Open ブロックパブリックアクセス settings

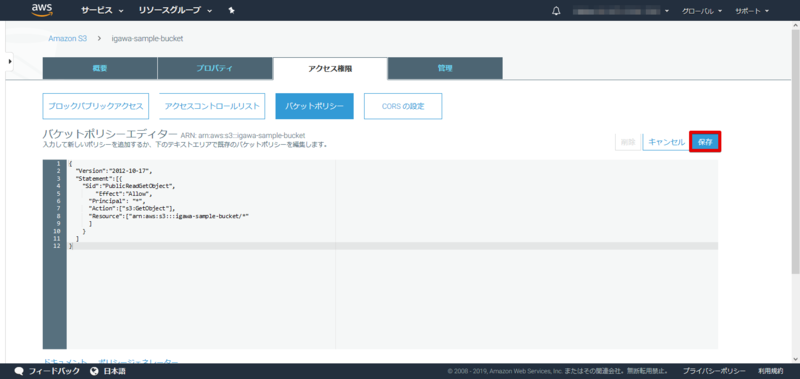(x=96, y=106)
